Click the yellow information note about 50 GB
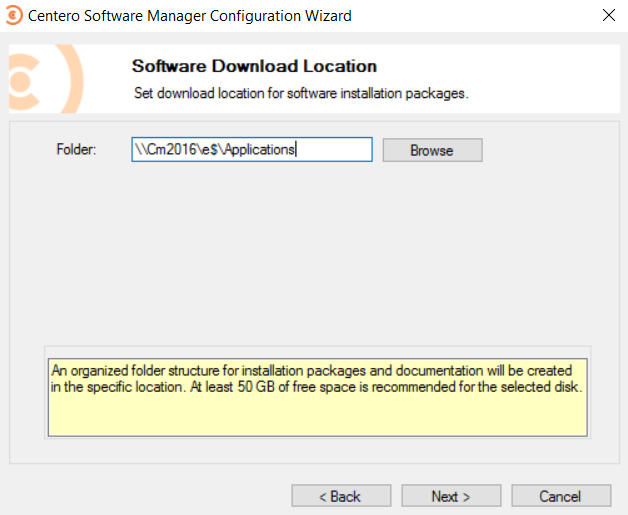The height and width of the screenshot is (515, 628). pos(318,397)
